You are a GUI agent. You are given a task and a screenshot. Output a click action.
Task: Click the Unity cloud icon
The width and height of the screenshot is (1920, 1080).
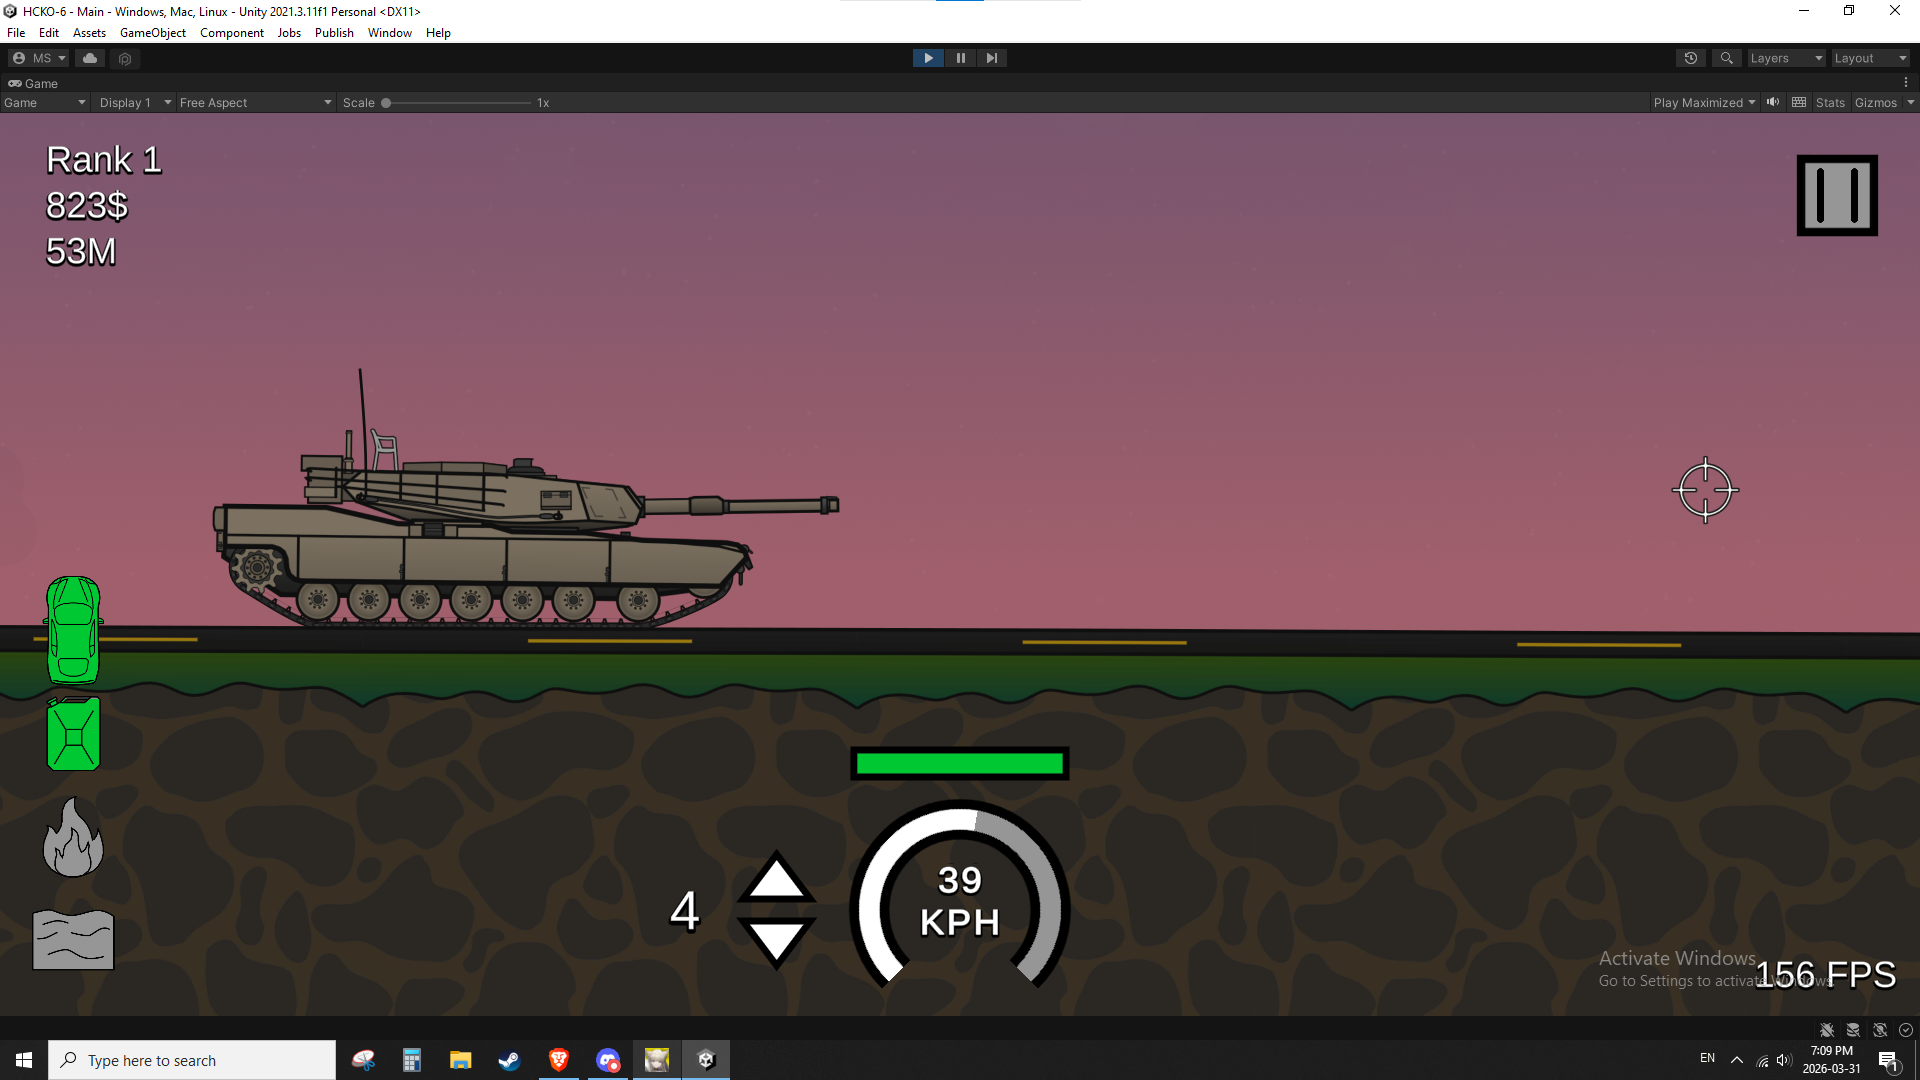[x=90, y=58]
